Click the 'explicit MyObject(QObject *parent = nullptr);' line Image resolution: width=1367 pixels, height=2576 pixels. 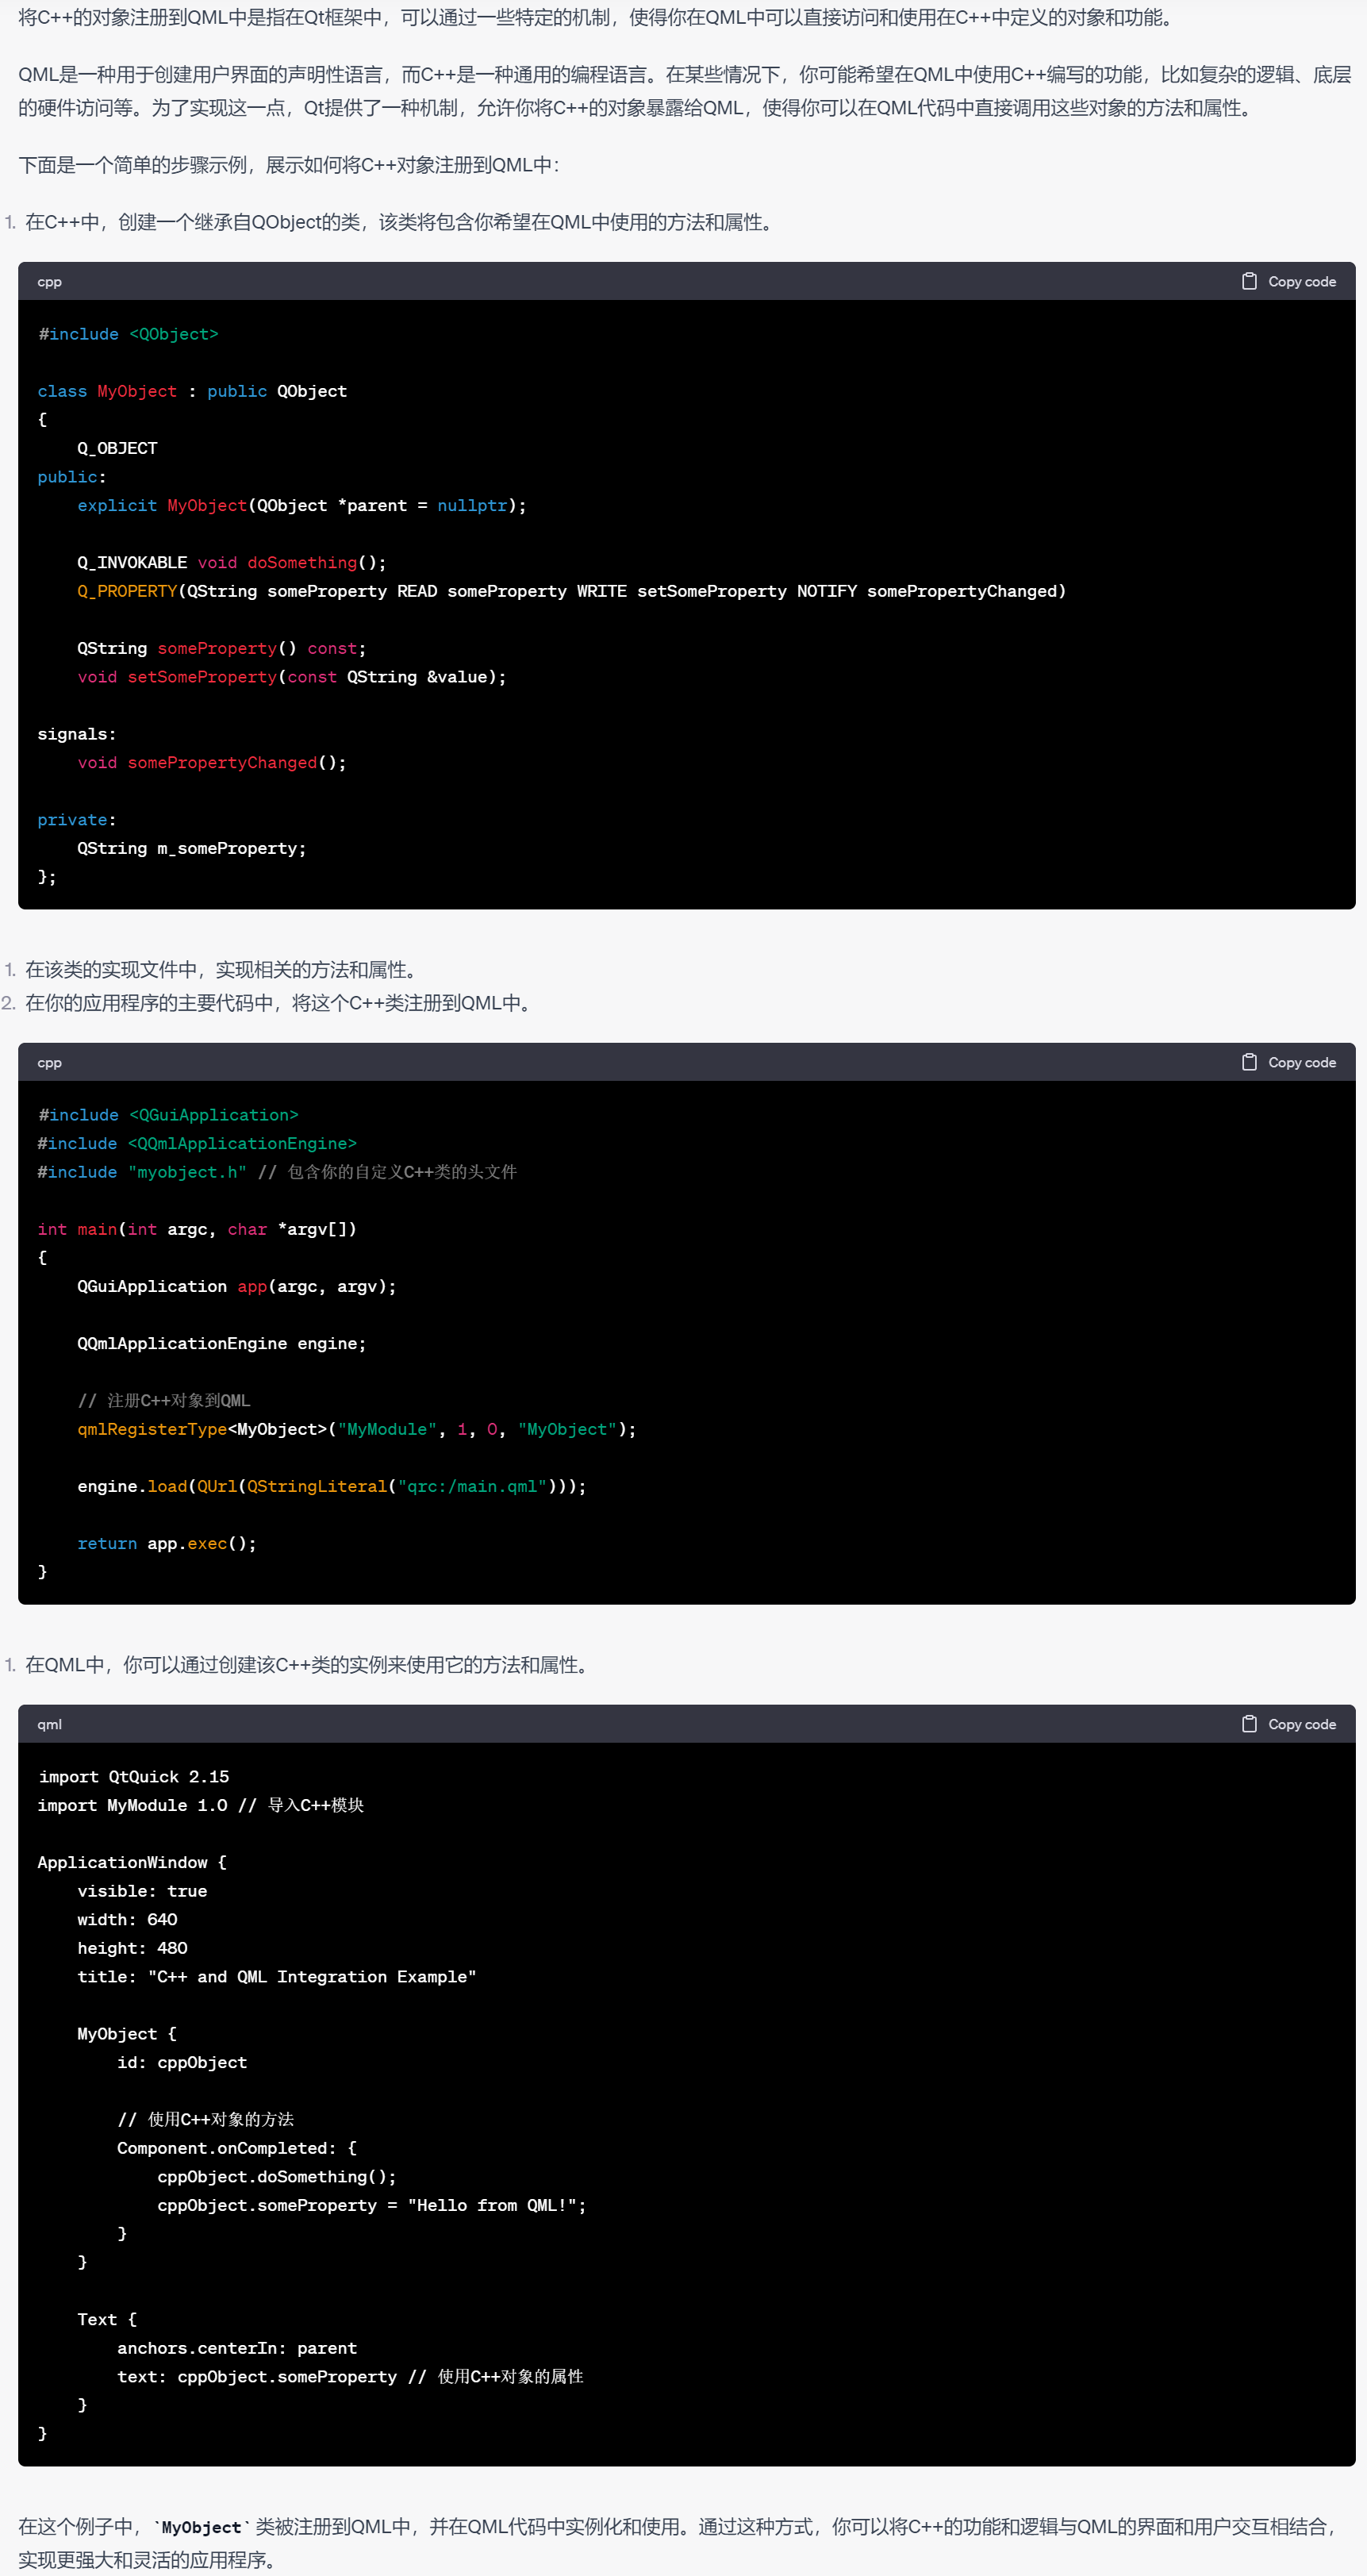pyautogui.click(x=302, y=505)
